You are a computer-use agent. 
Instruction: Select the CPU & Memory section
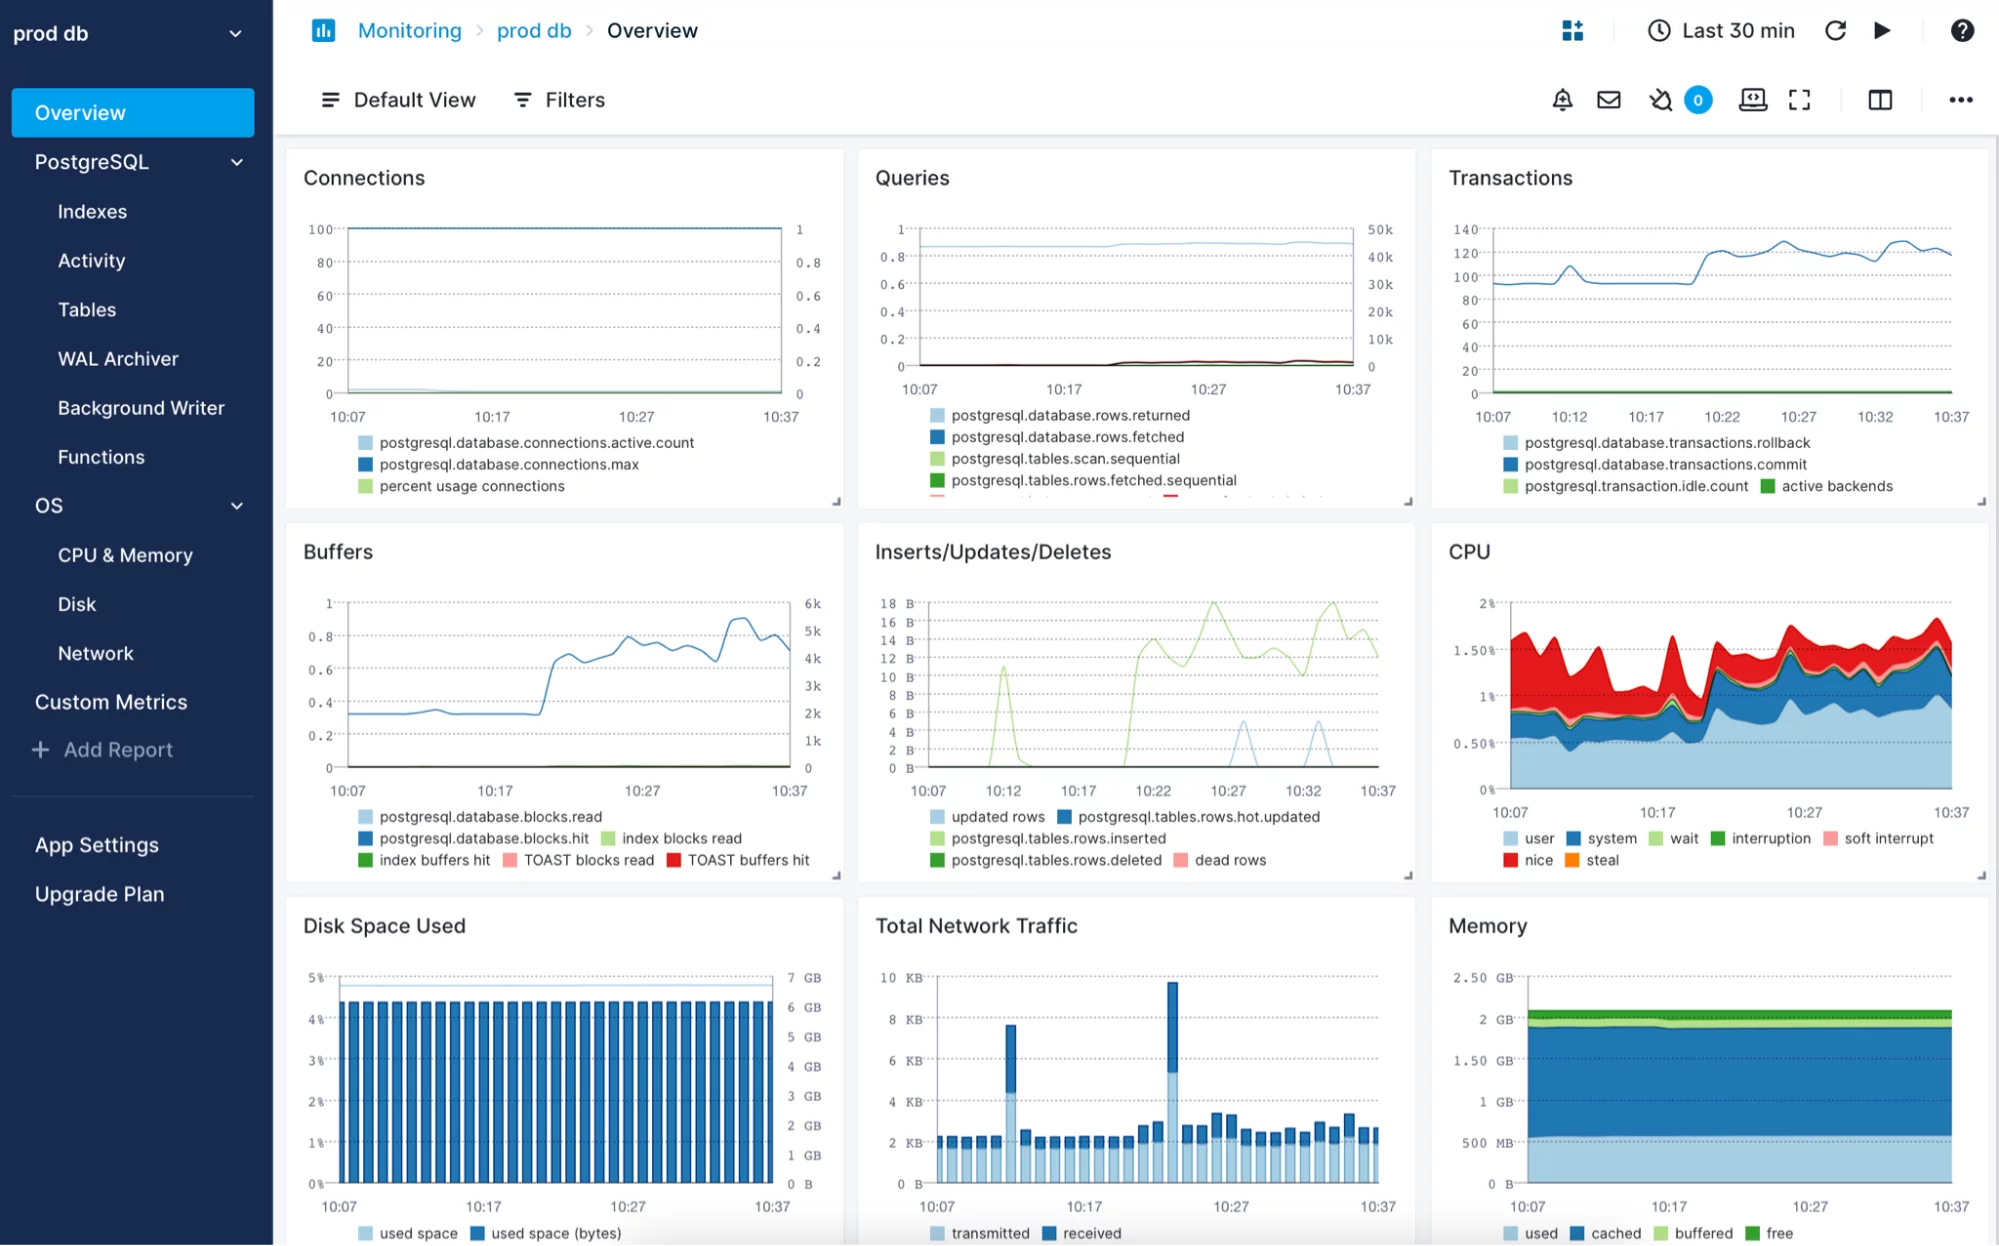point(123,554)
